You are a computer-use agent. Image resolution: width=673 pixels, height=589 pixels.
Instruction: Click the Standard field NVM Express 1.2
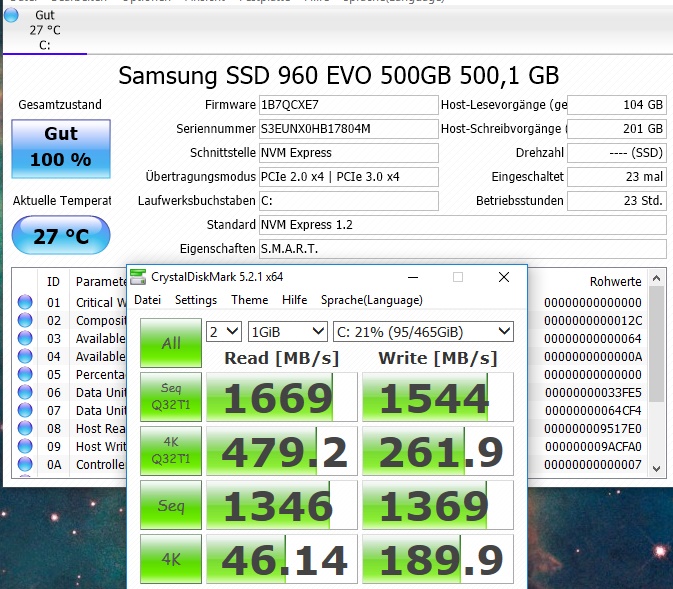tap(463, 225)
